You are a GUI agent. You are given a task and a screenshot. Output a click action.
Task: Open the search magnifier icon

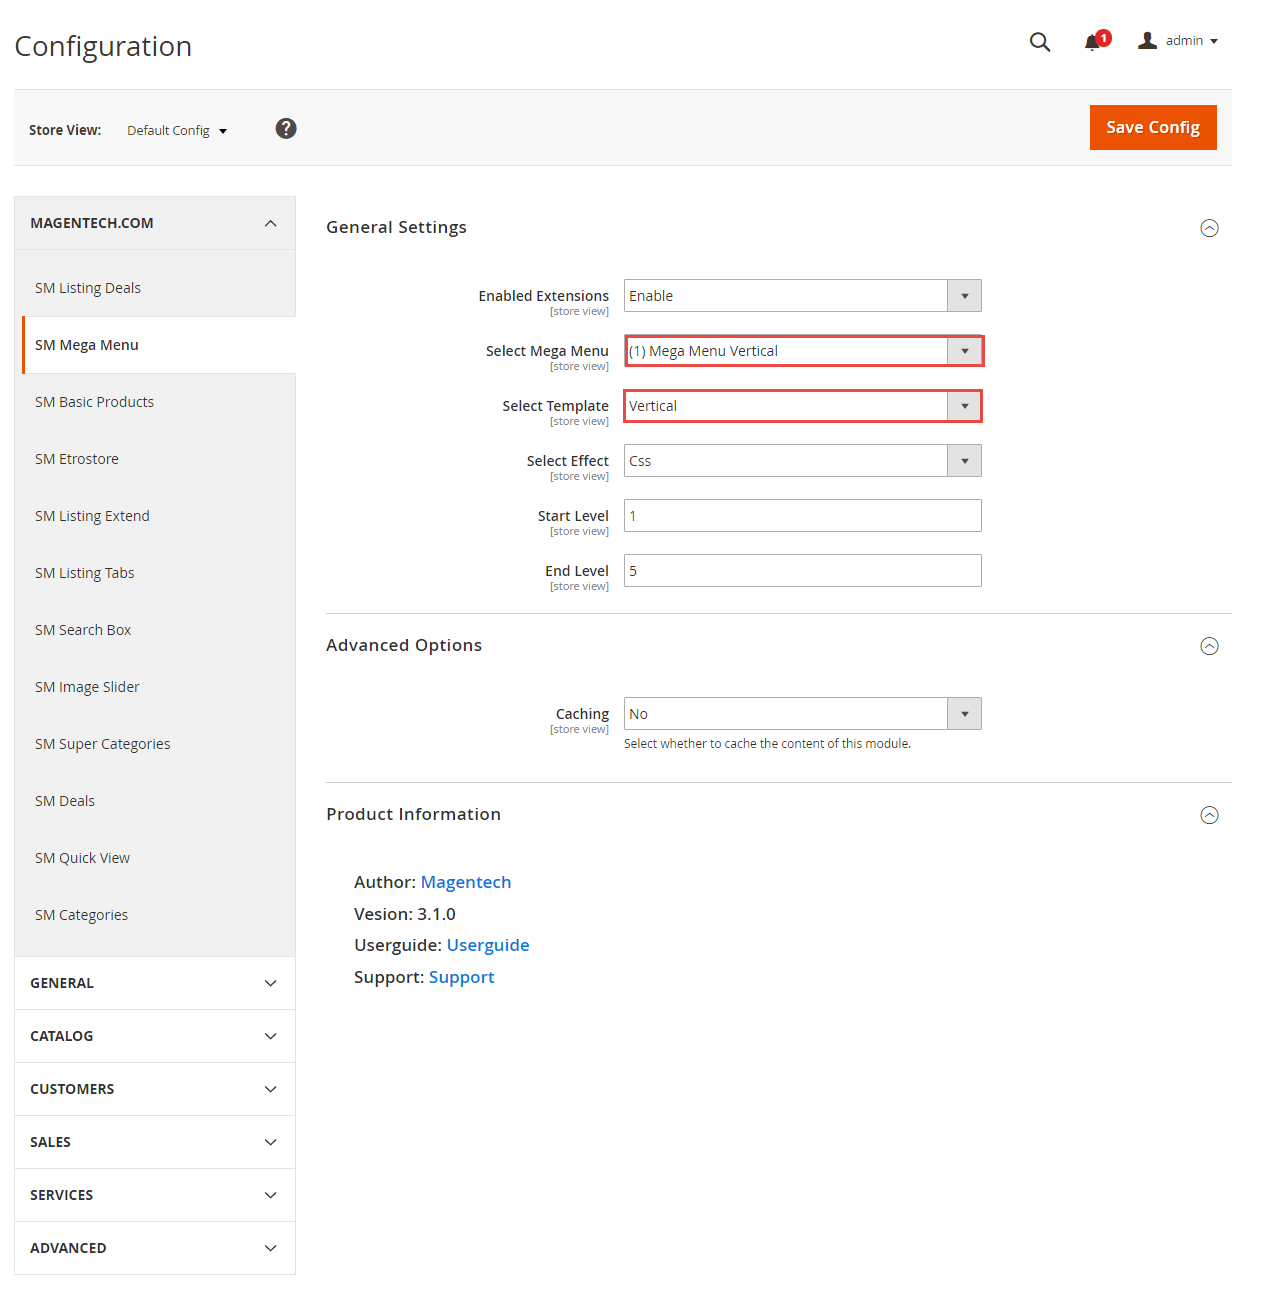(x=1040, y=42)
